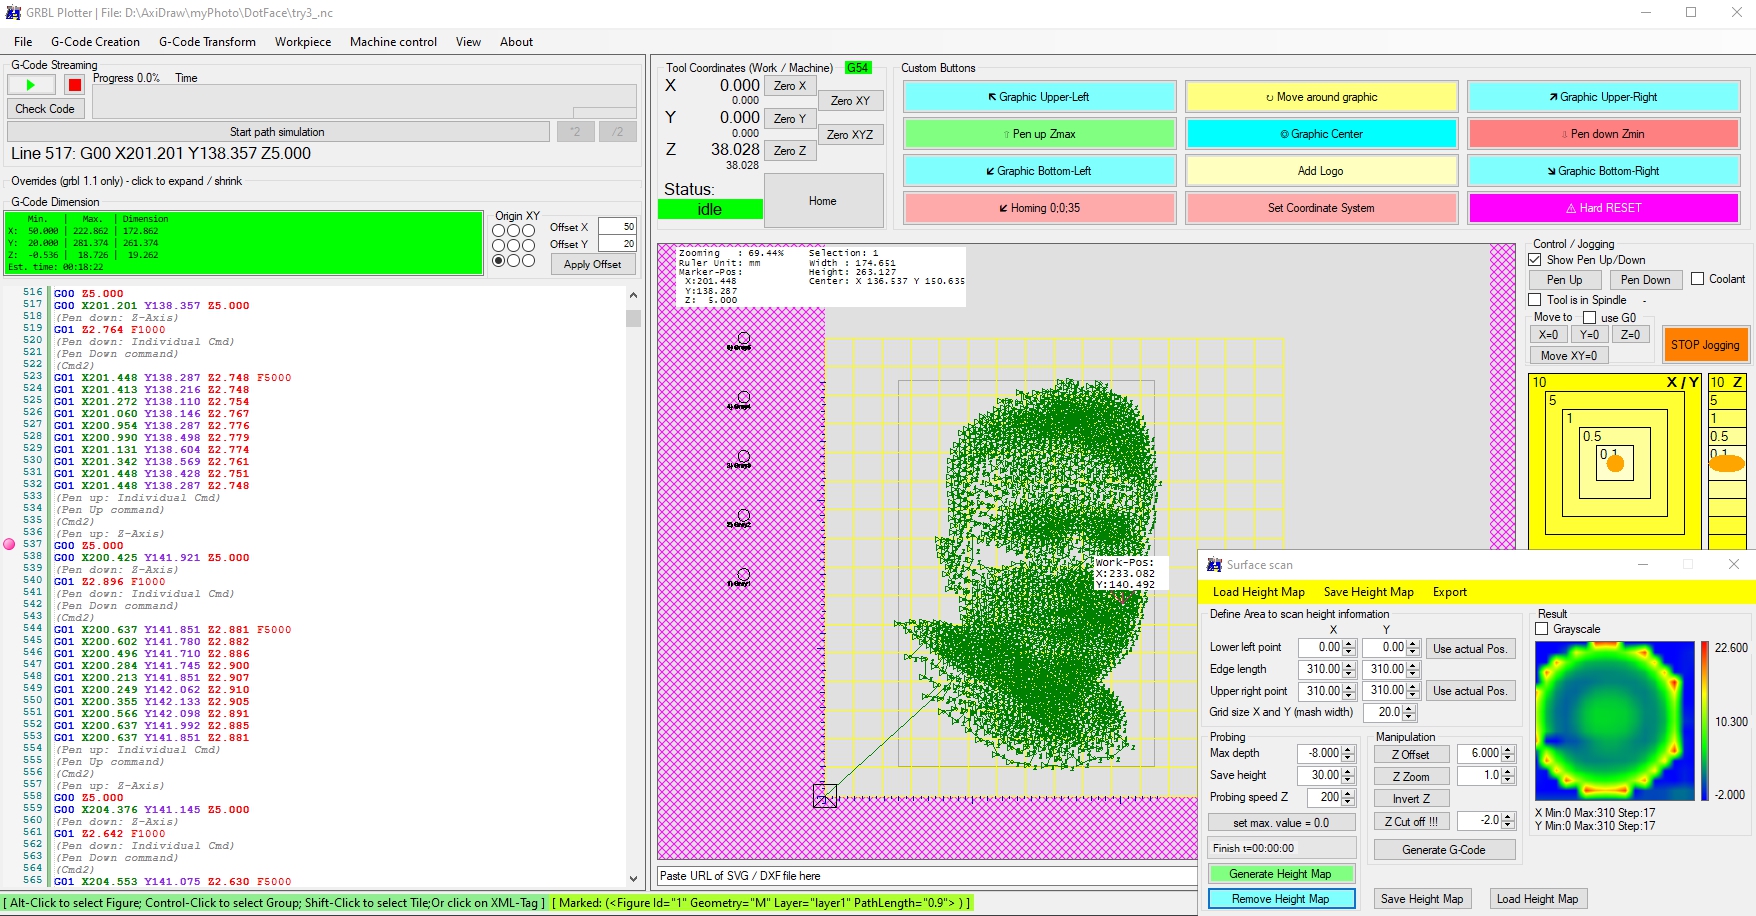
Task: Open the G-Code Creation menu
Action: point(95,42)
